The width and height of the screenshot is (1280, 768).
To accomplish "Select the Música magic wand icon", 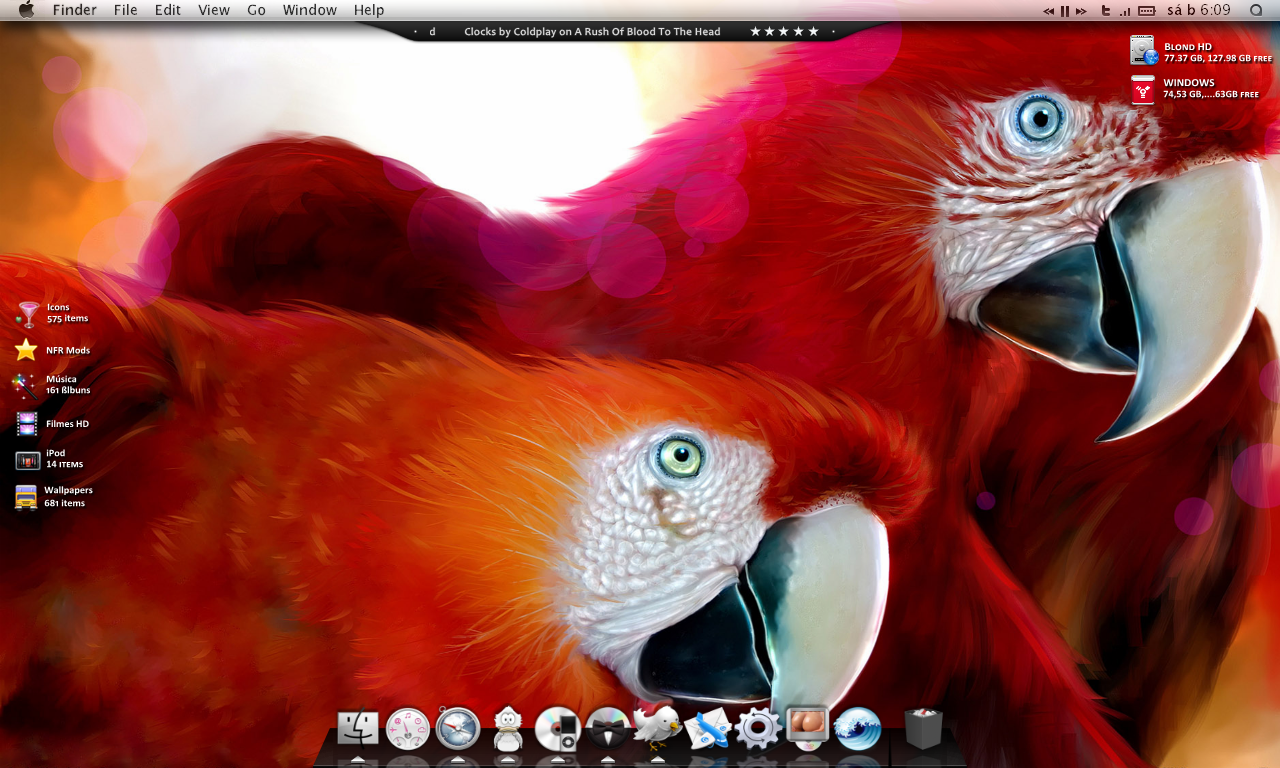I will 25,386.
